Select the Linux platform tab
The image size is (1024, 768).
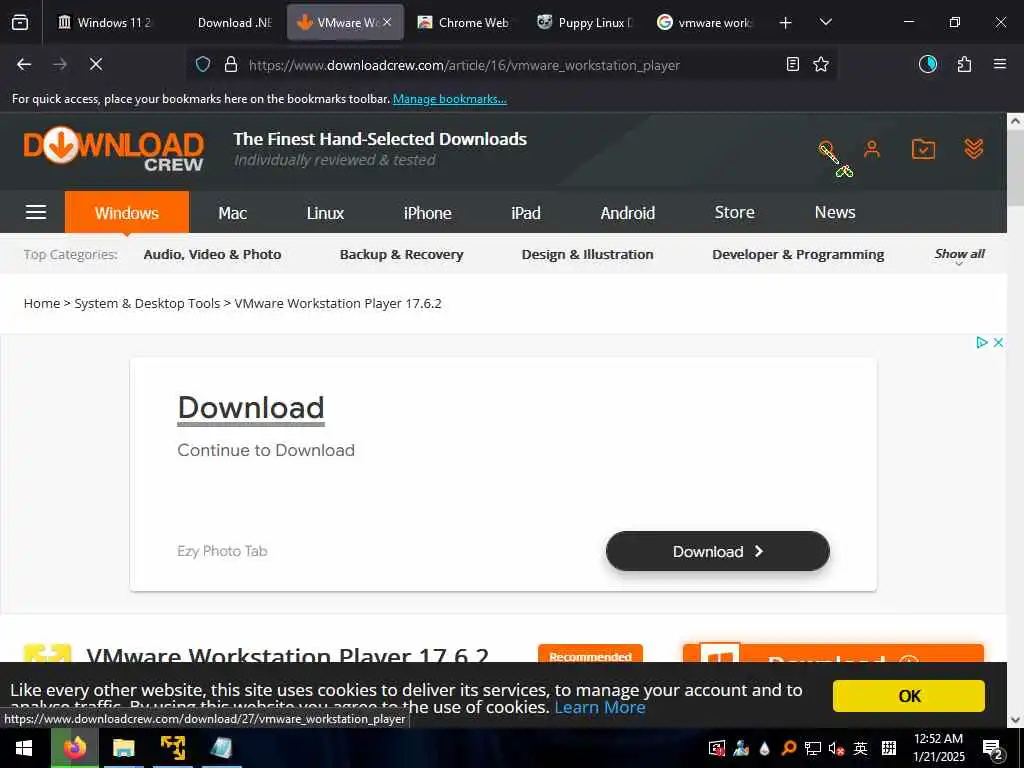[x=325, y=213]
